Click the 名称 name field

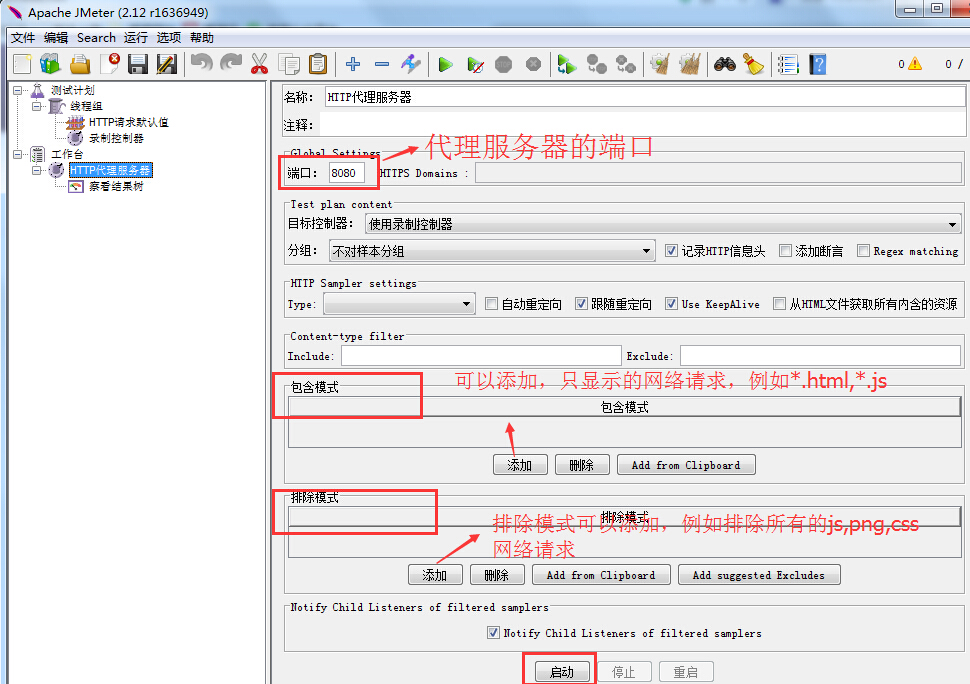tap(645, 97)
